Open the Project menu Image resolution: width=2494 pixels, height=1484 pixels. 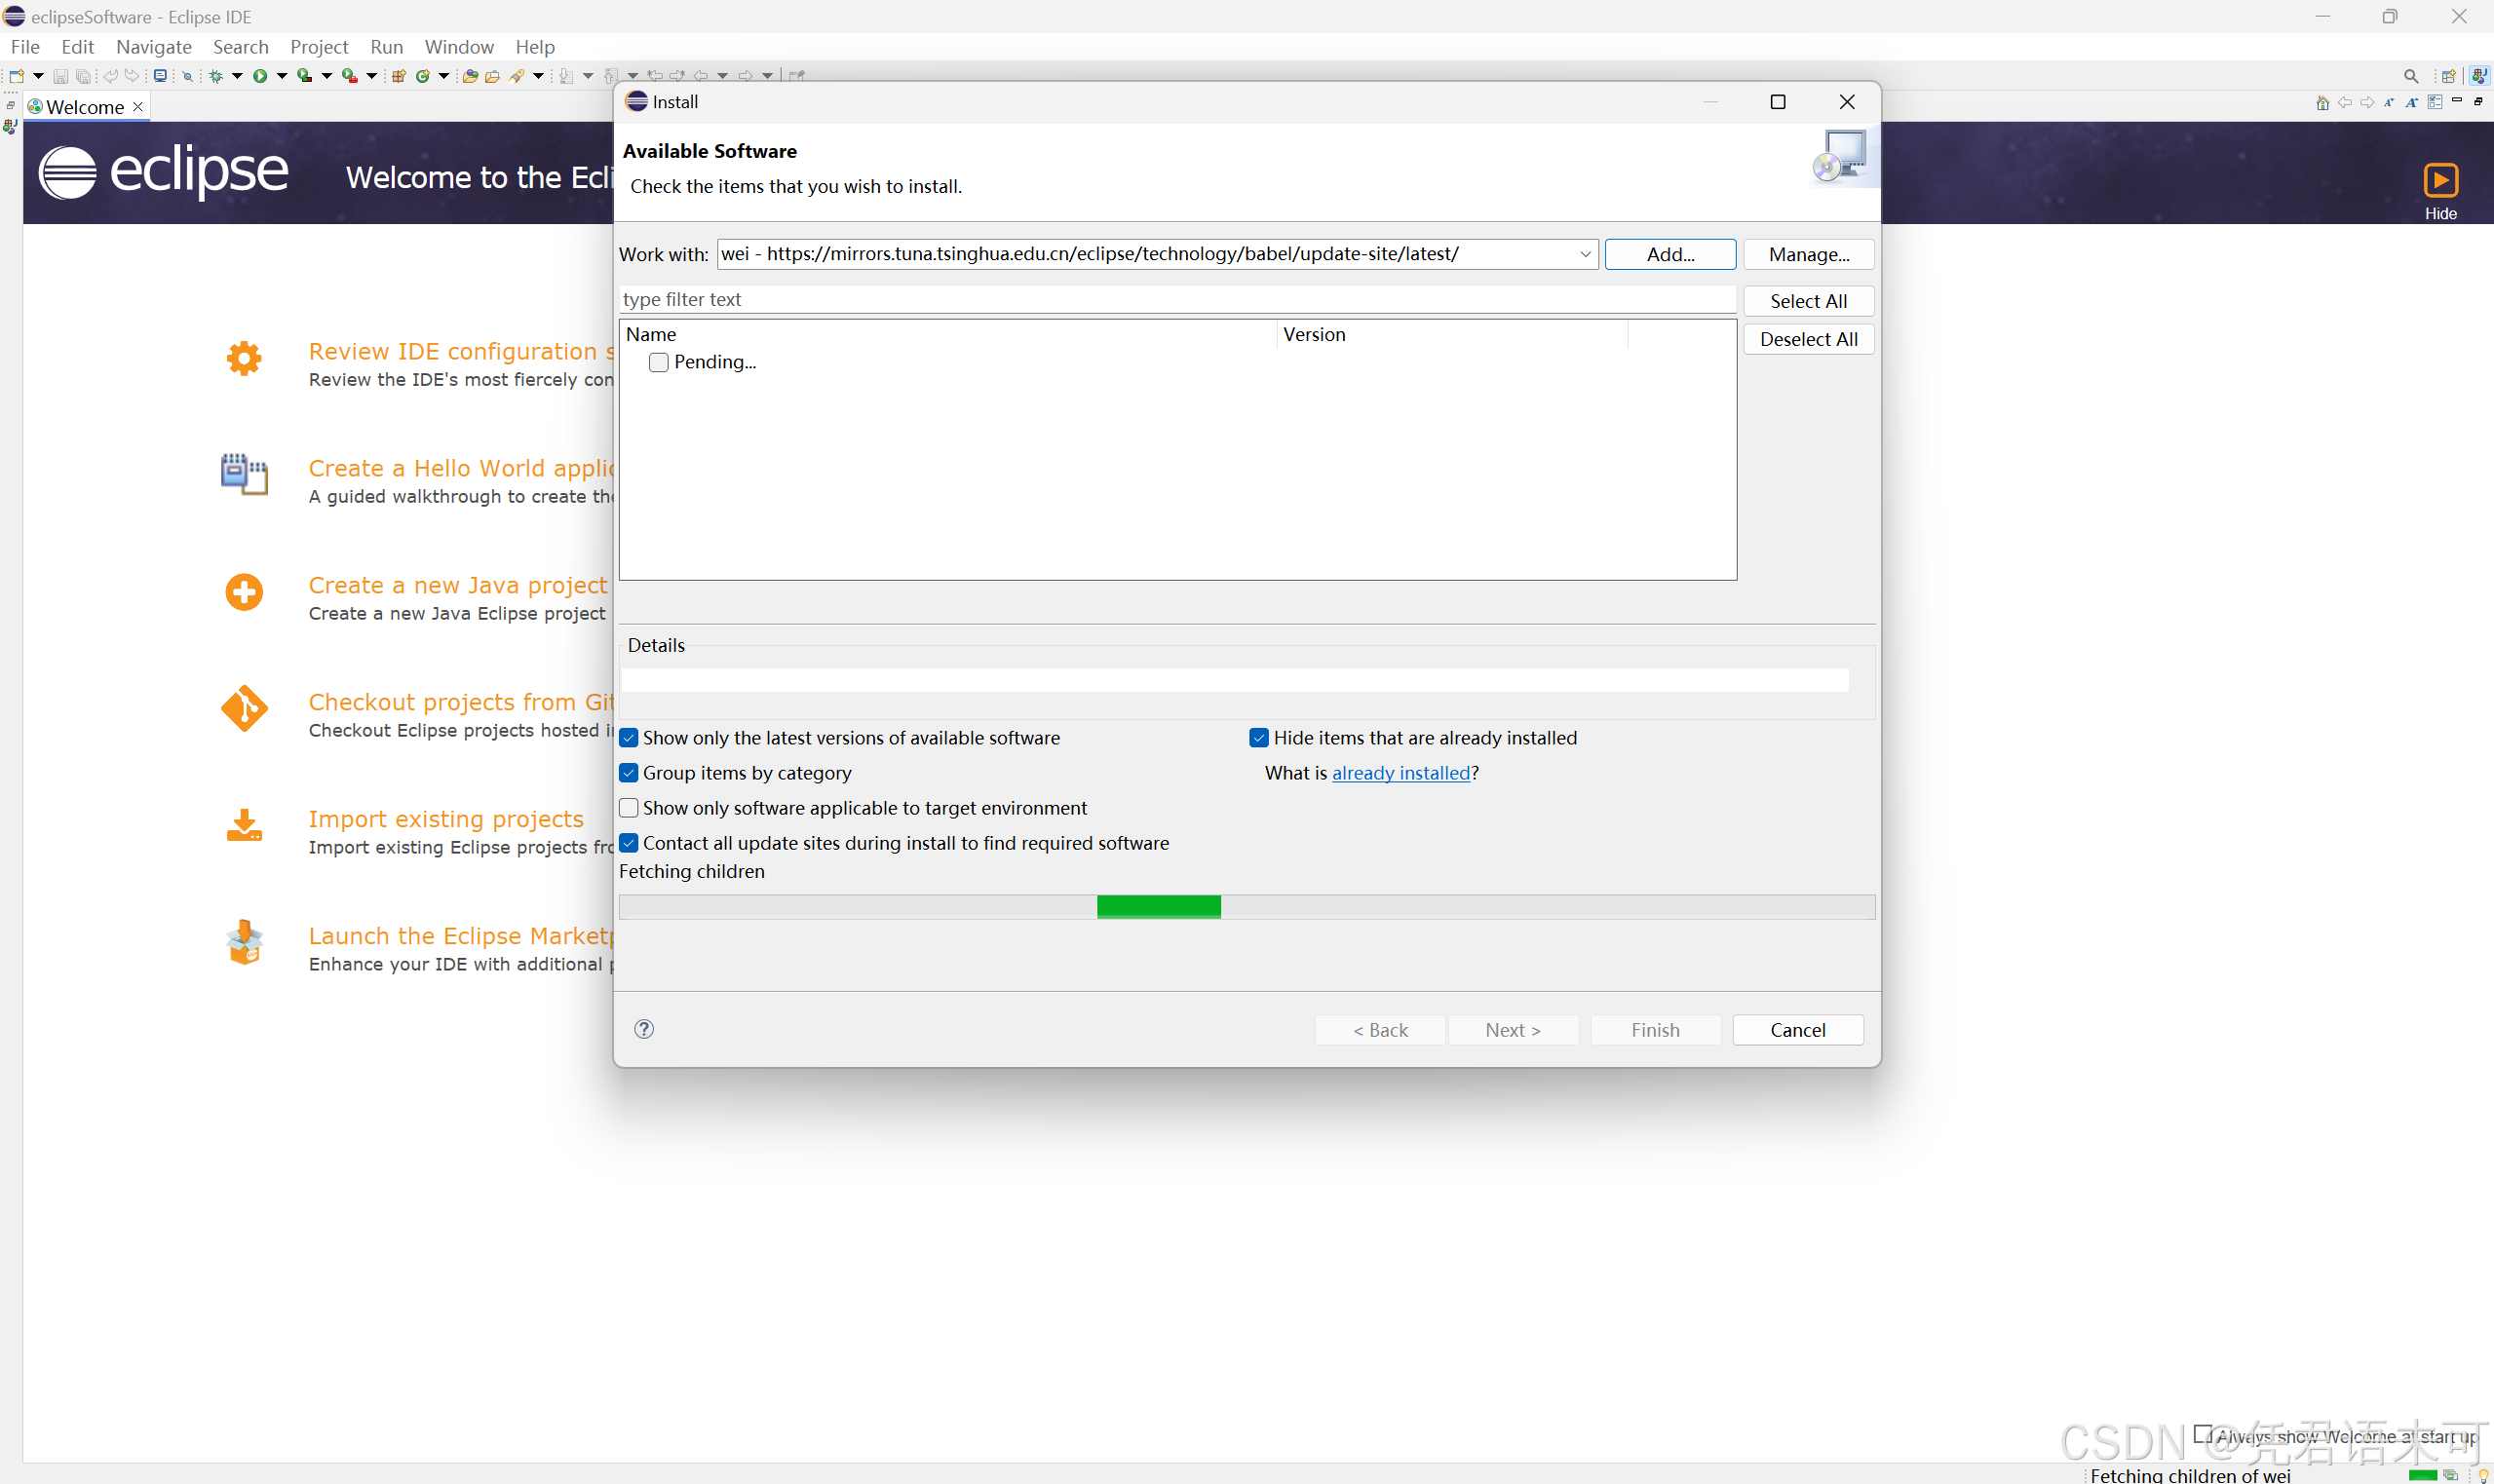319,47
